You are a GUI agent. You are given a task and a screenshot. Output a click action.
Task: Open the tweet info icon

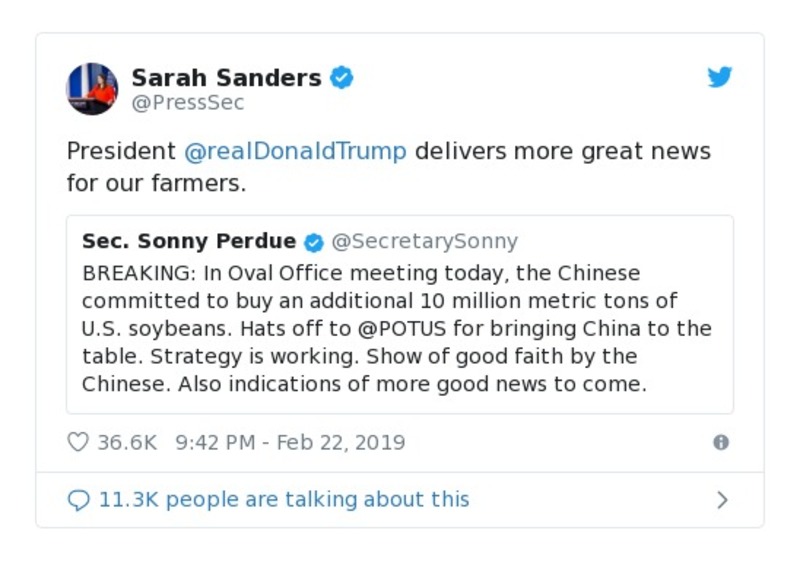(x=720, y=442)
